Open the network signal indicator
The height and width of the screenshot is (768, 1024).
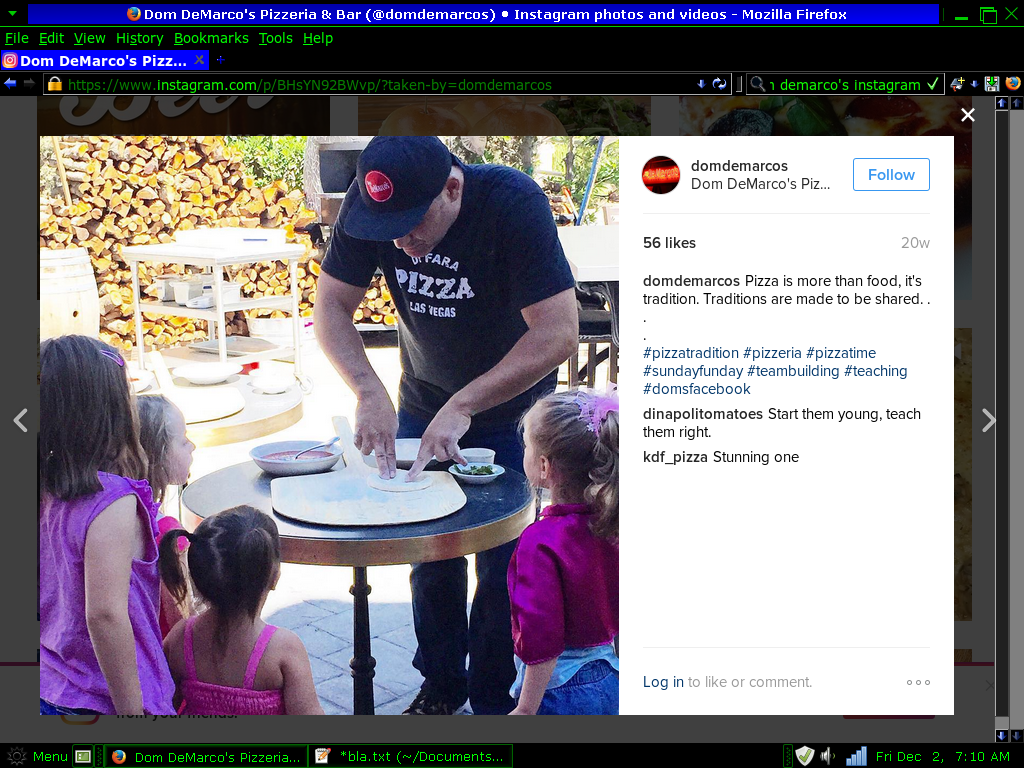(x=856, y=756)
